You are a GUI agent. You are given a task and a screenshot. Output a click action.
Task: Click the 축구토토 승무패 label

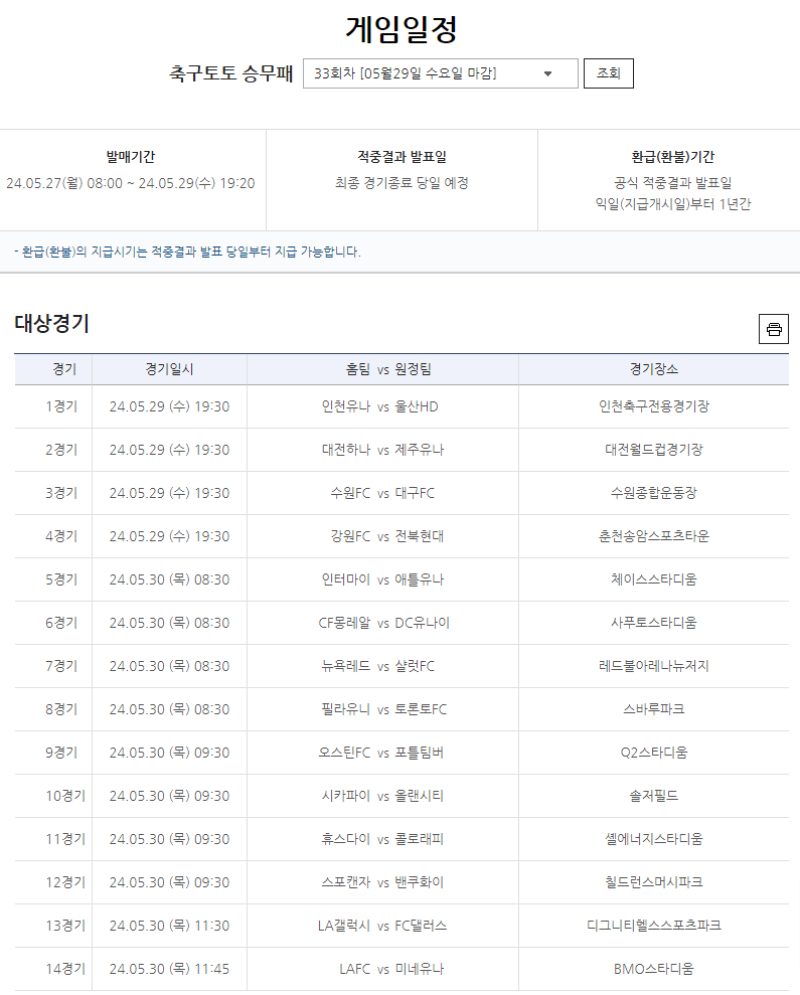[x=231, y=74]
